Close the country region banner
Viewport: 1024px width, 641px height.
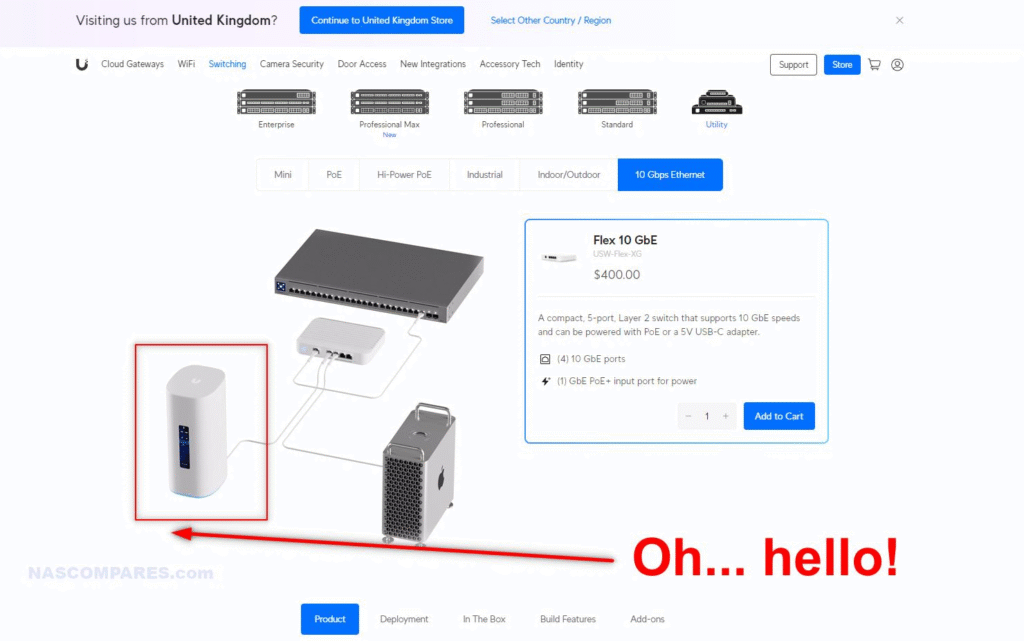click(x=899, y=20)
